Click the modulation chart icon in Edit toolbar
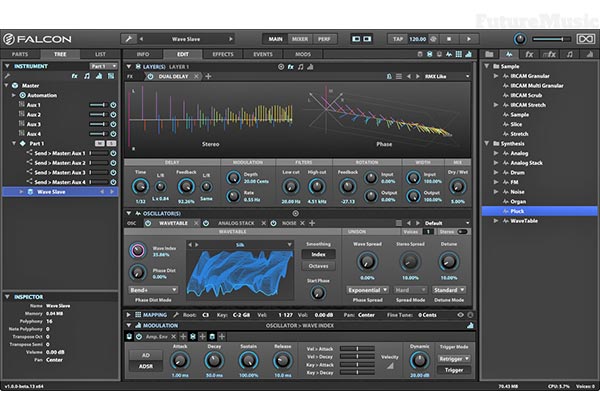The width and height of the screenshot is (600, 420). point(469,54)
